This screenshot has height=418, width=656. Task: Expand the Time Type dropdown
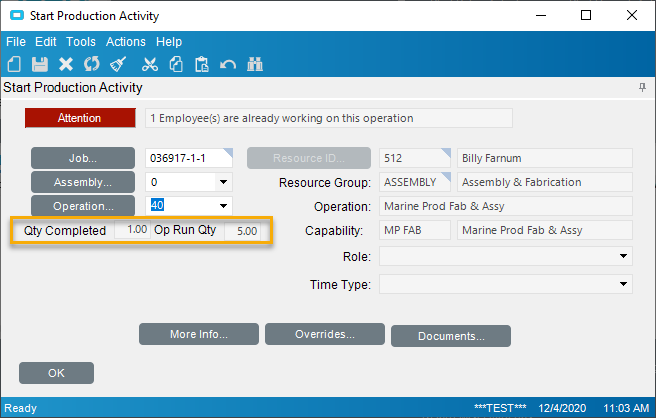pos(623,284)
